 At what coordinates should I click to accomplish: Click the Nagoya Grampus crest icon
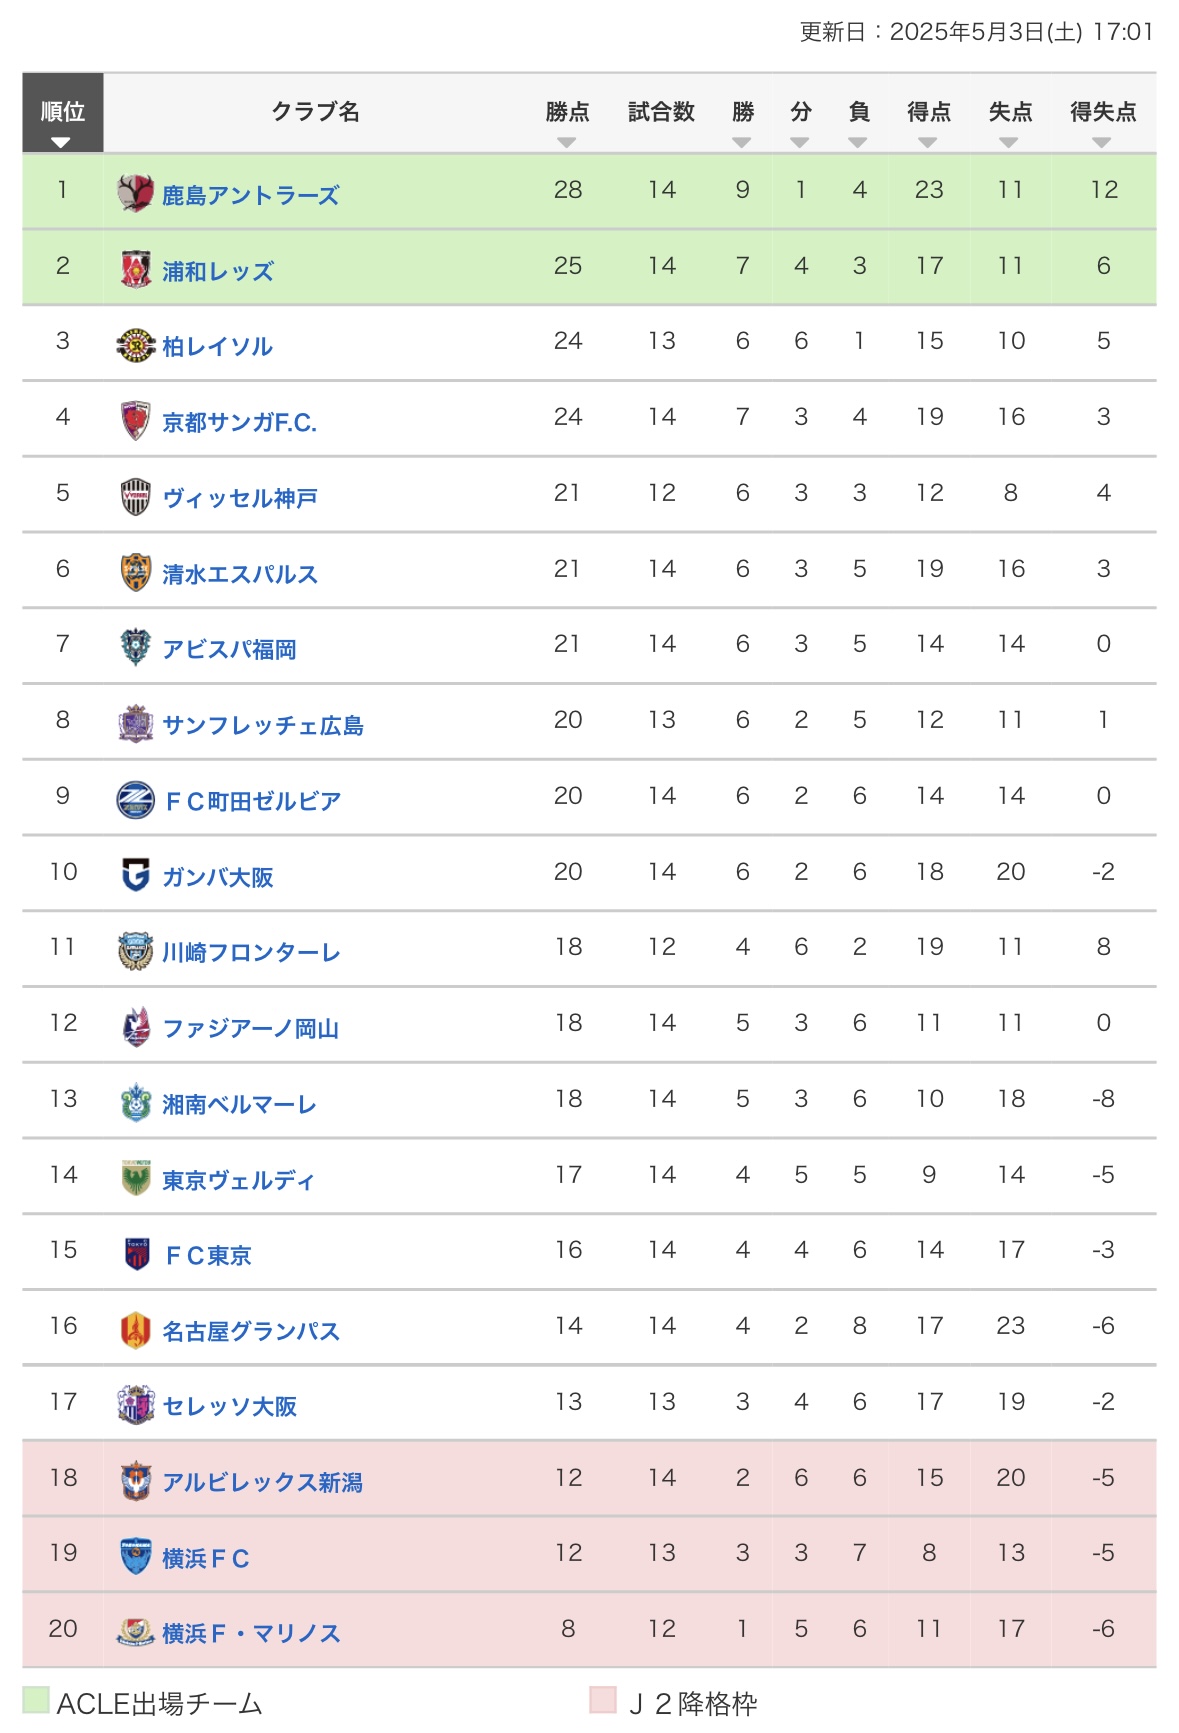tap(135, 1330)
